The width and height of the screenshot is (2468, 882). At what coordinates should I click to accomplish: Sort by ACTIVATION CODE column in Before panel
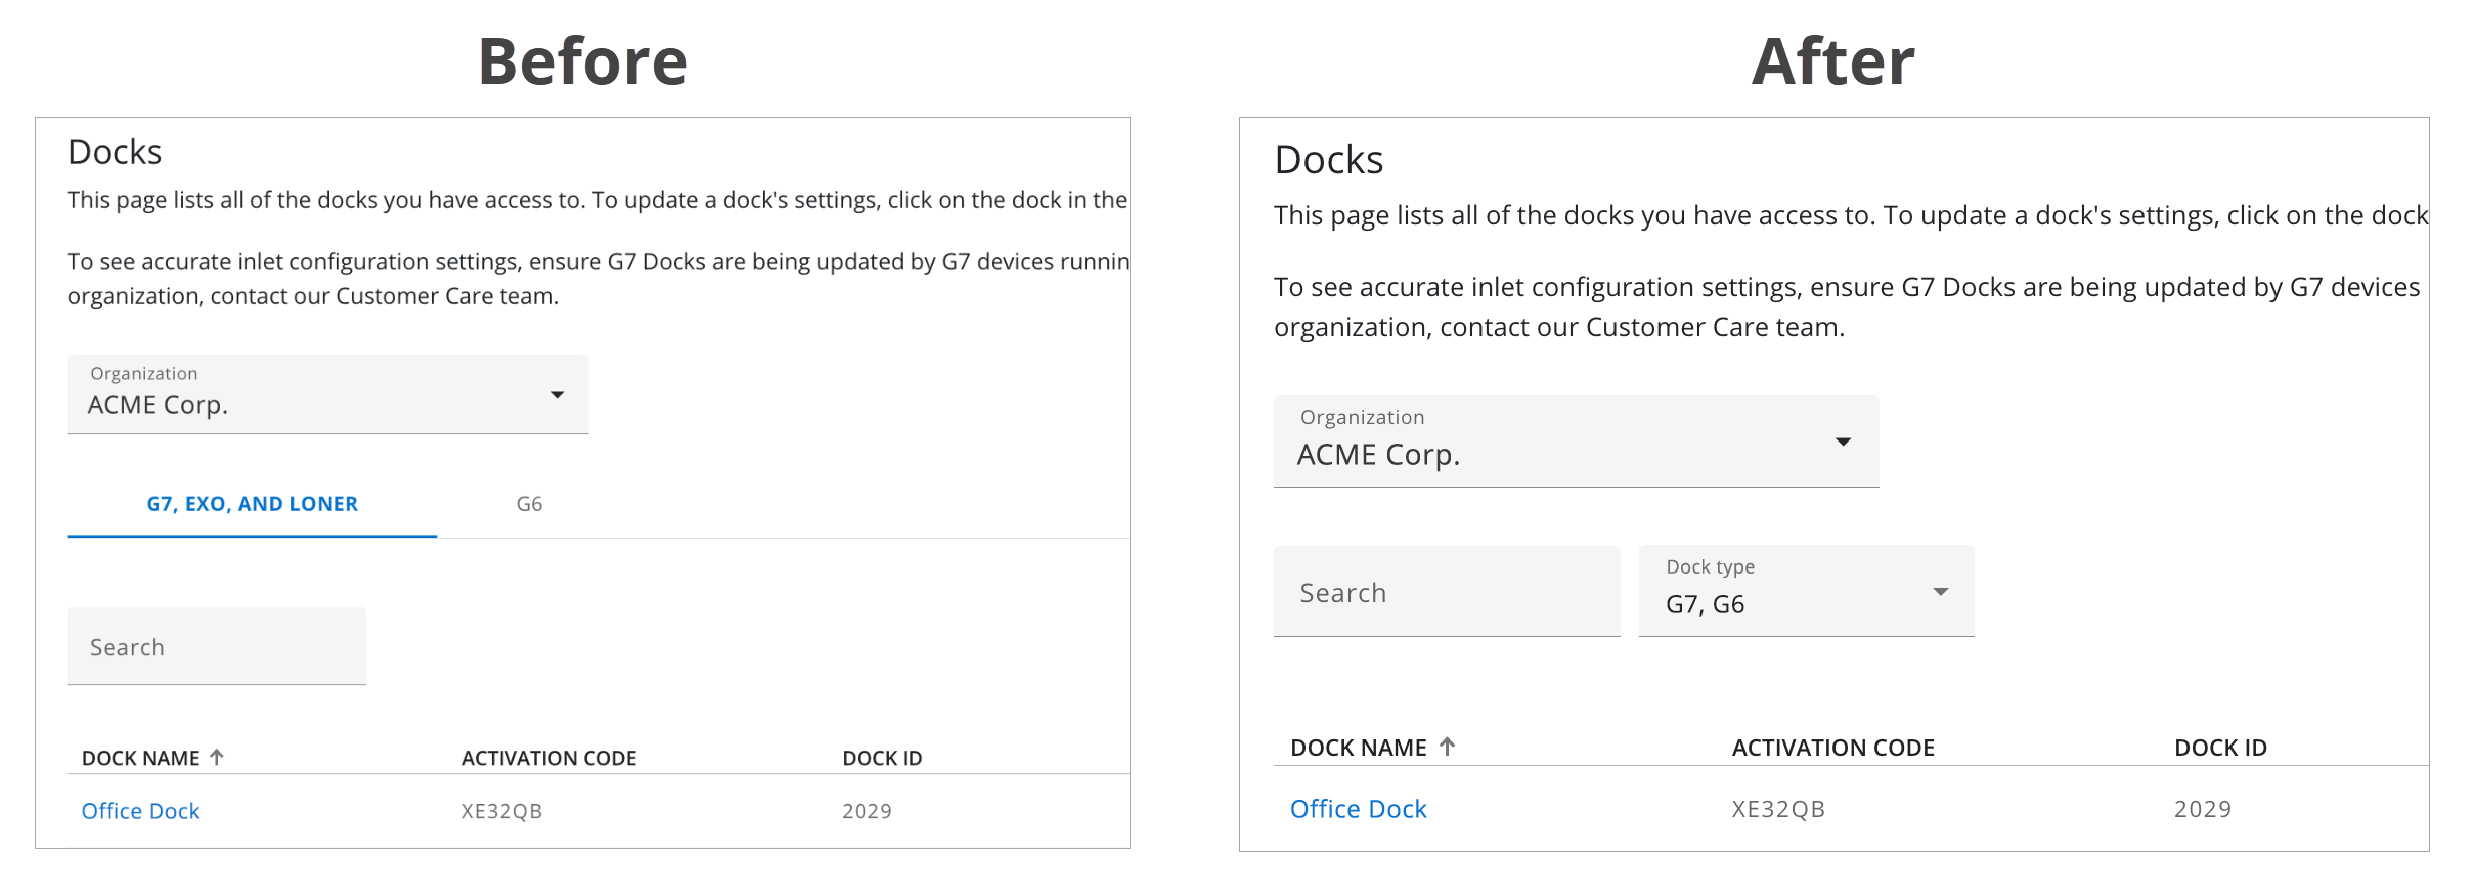pos(548,758)
